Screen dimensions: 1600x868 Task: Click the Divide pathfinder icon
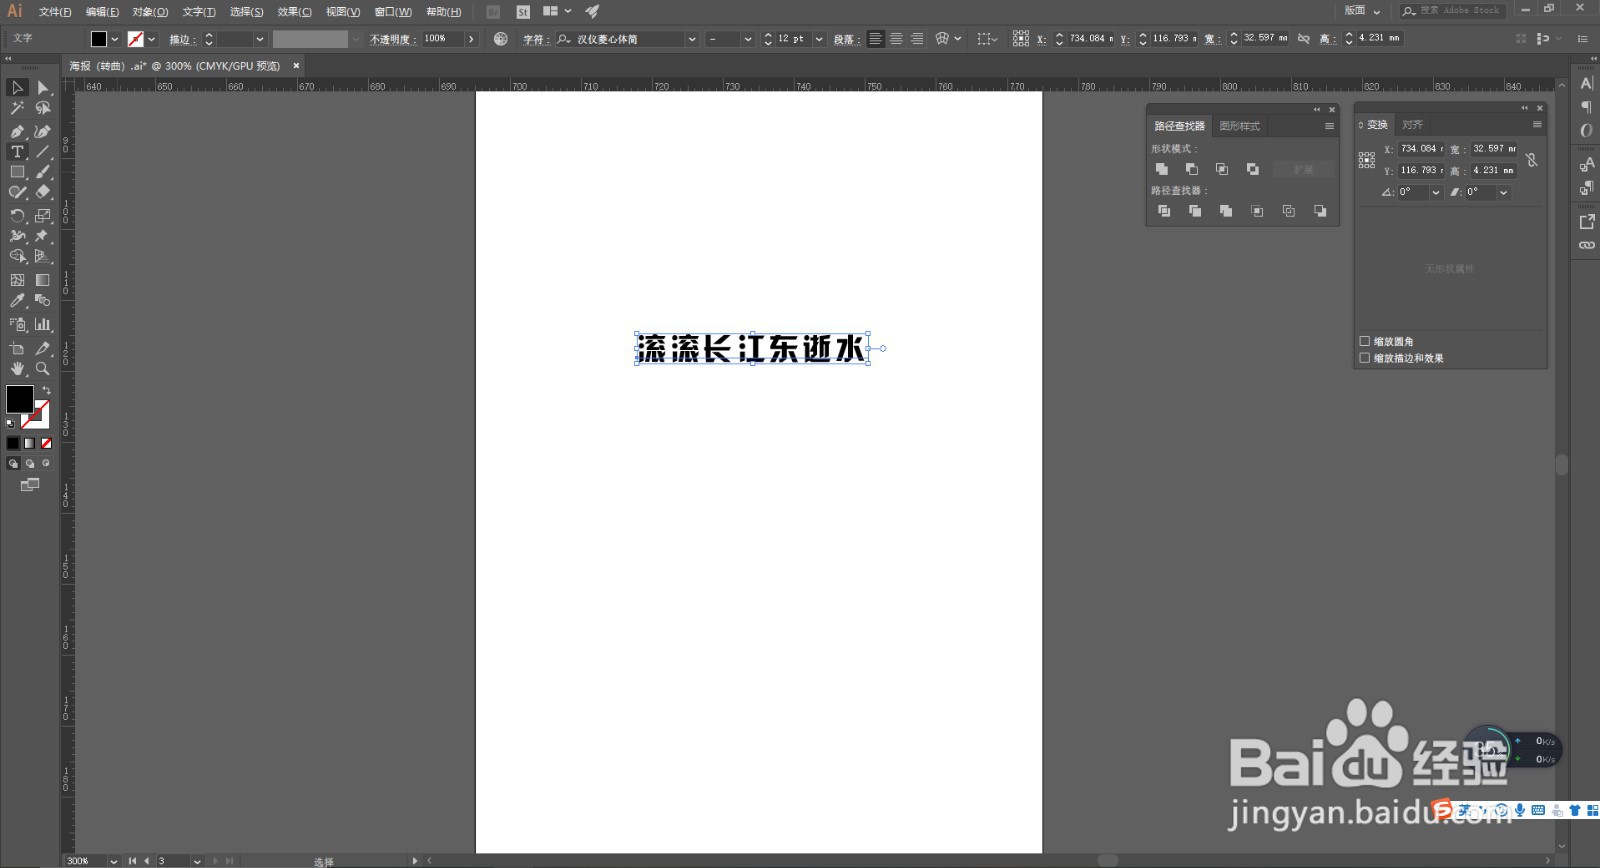tap(1164, 211)
